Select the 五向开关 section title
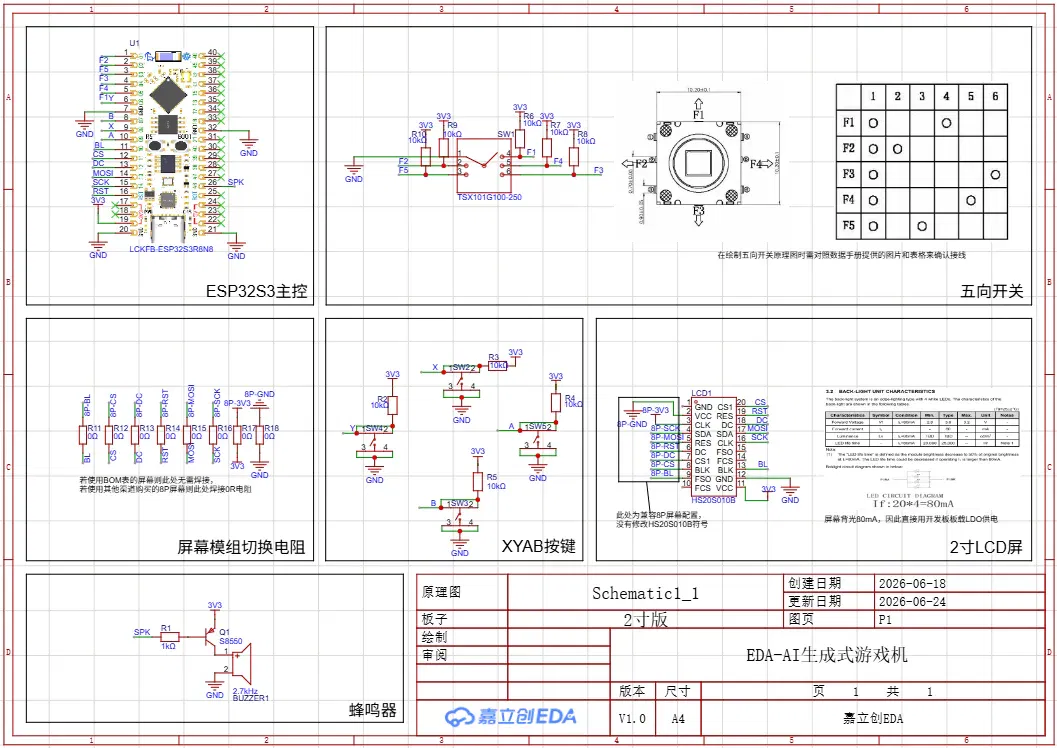This screenshot has height=748, width=1057. click(992, 291)
